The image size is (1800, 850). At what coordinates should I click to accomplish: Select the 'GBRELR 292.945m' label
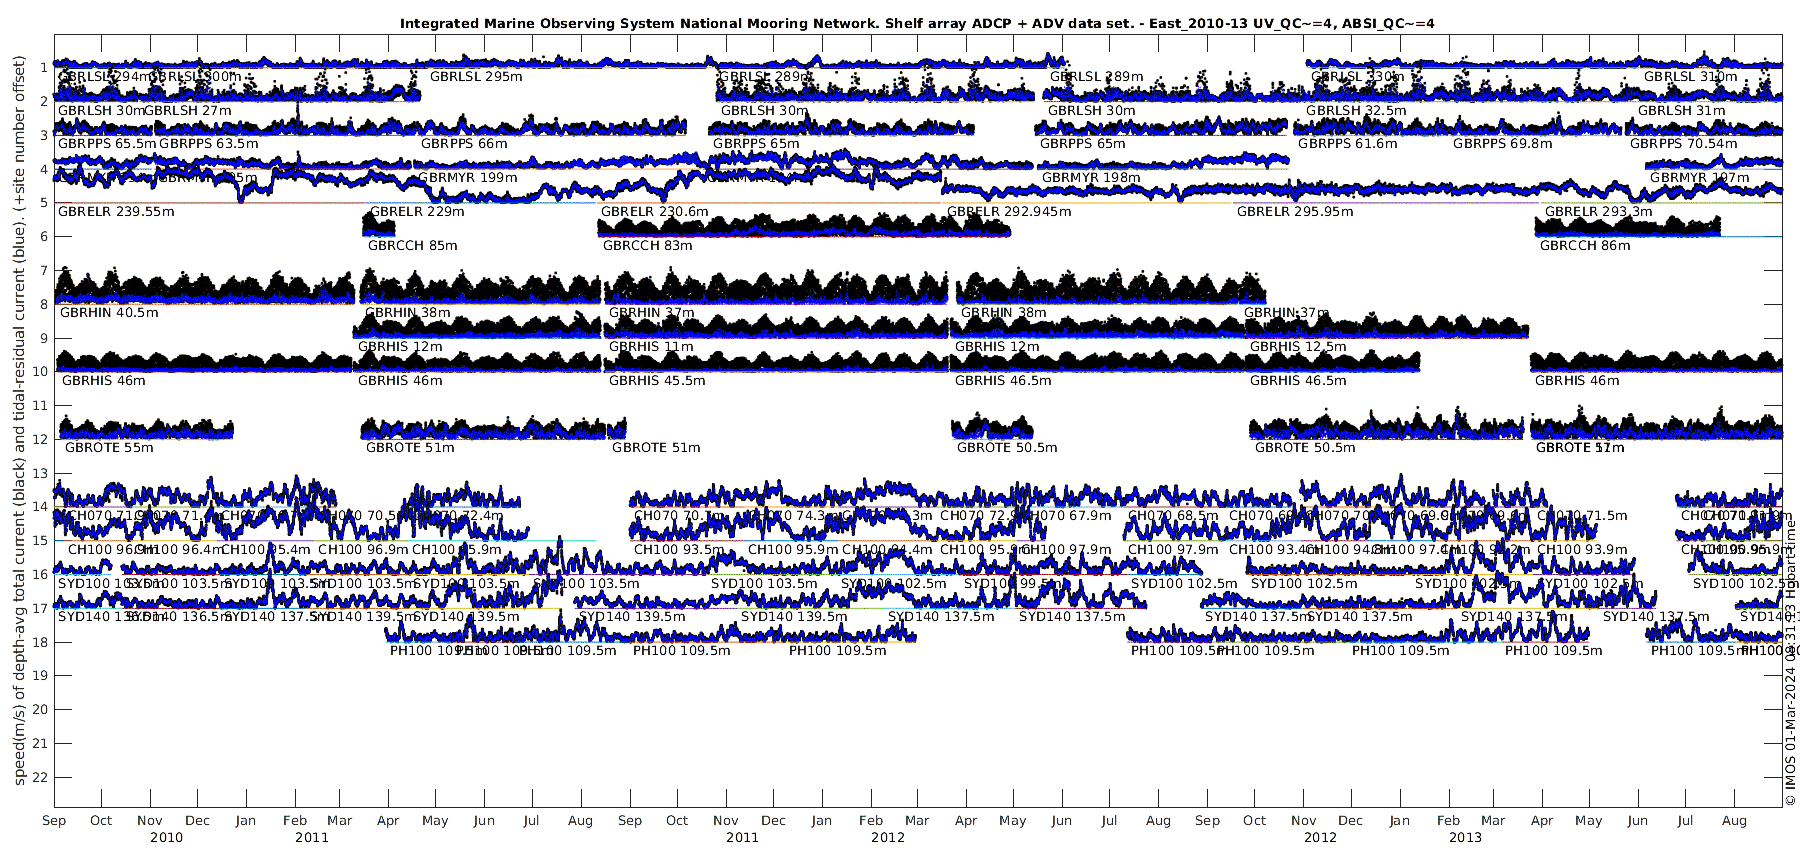(x=1008, y=211)
